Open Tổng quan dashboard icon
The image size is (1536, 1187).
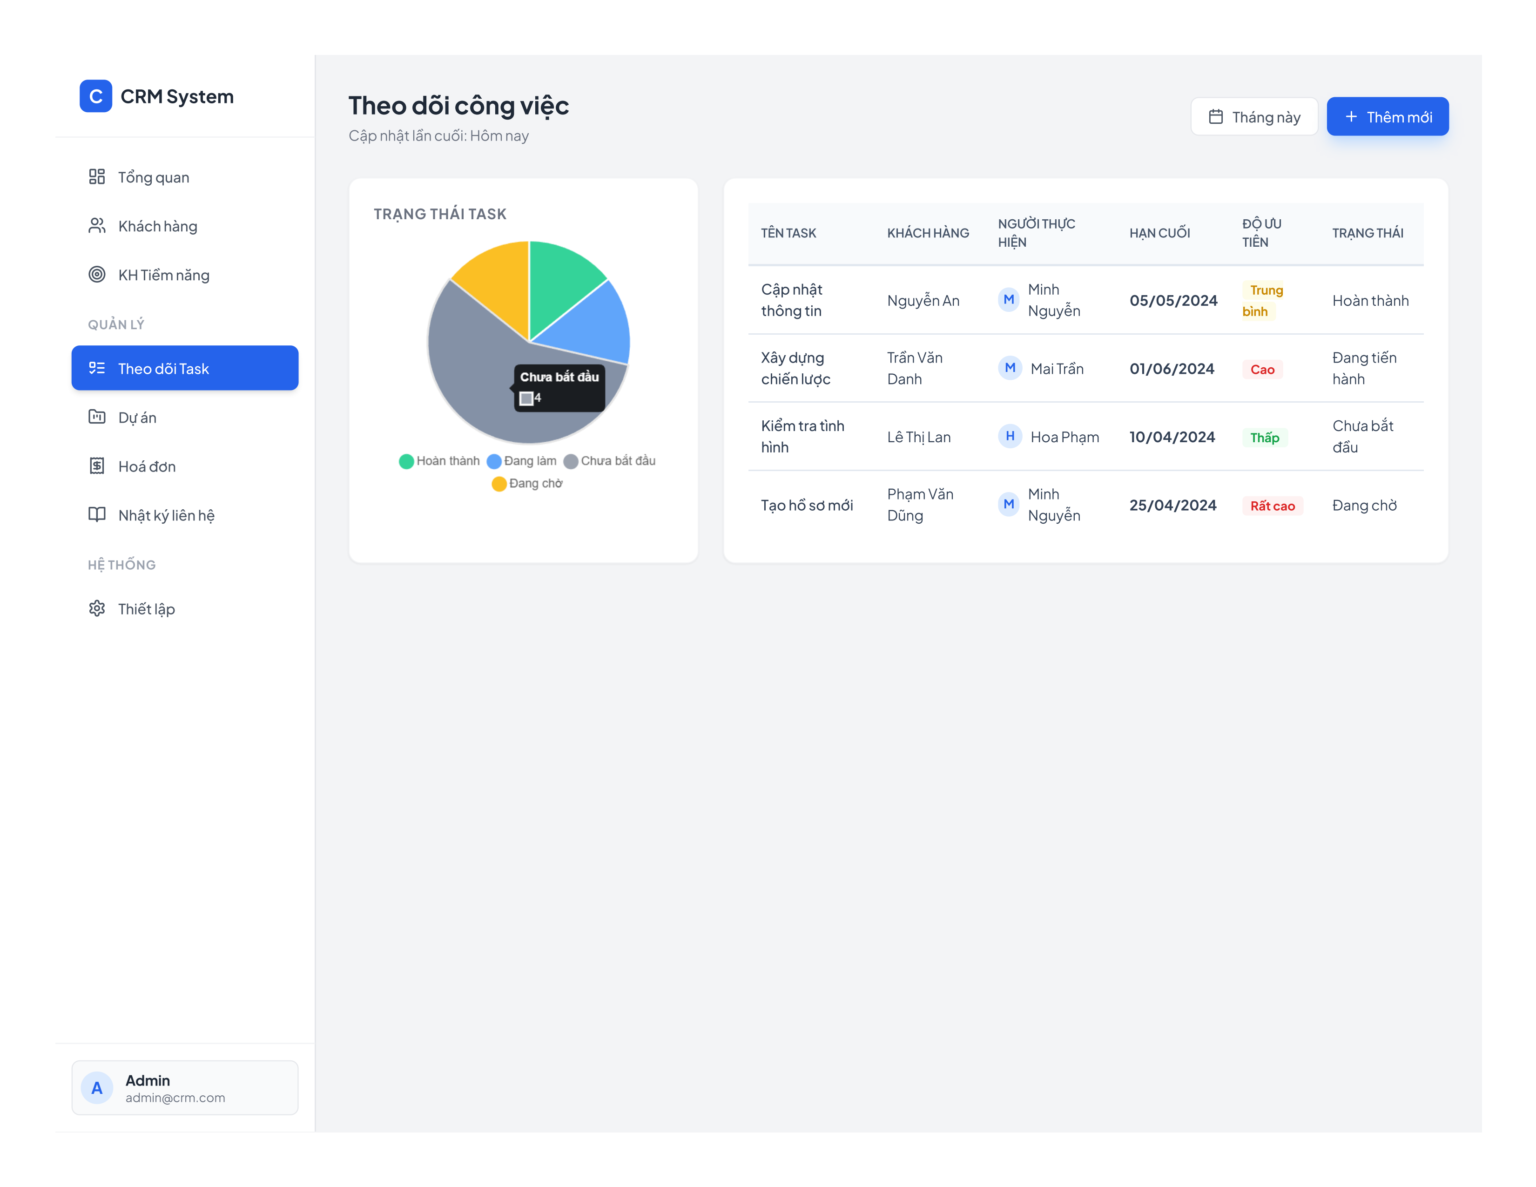[97, 177]
